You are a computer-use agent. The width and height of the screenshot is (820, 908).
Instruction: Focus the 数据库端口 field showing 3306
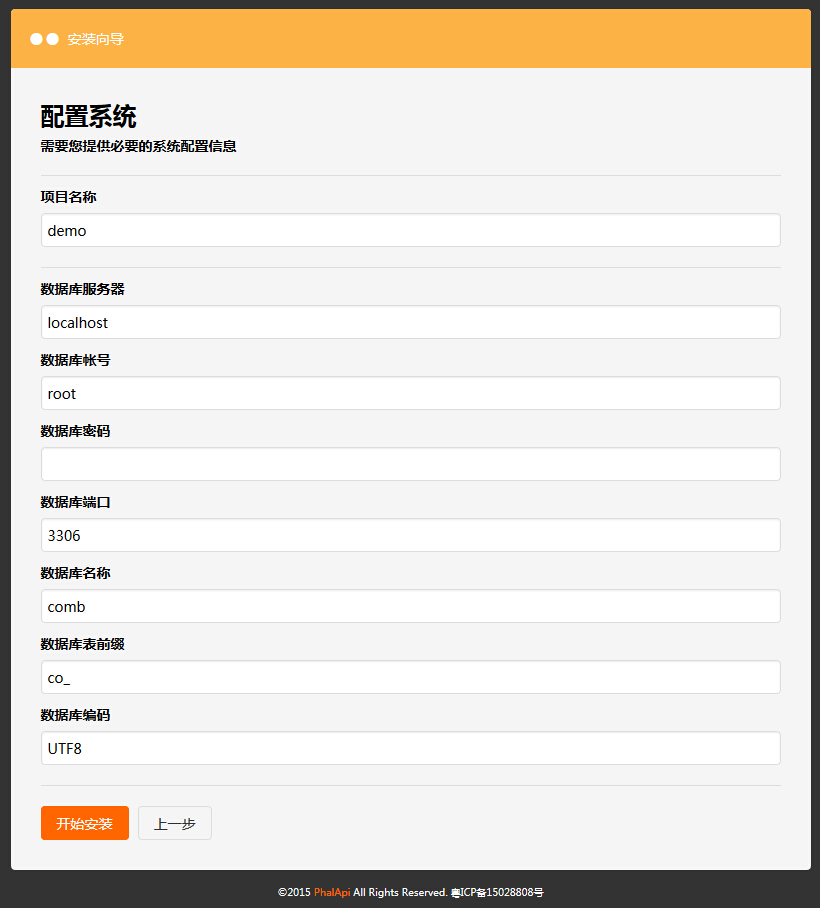tap(411, 535)
